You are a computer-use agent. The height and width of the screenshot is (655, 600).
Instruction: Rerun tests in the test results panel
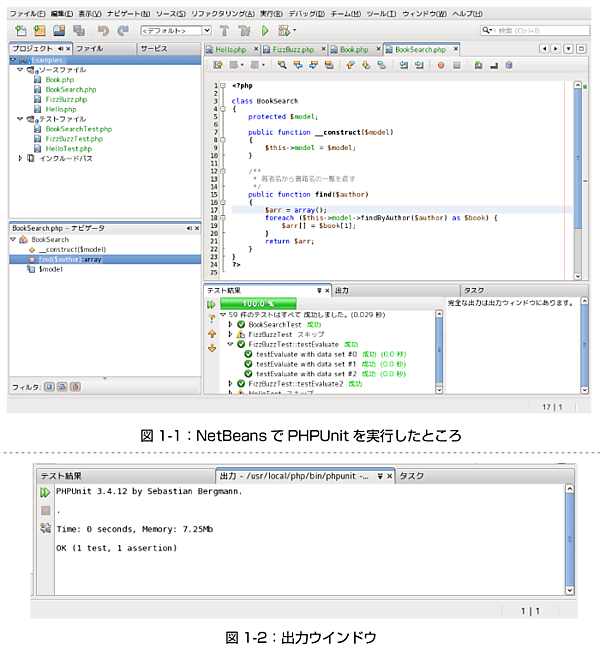coord(212,303)
